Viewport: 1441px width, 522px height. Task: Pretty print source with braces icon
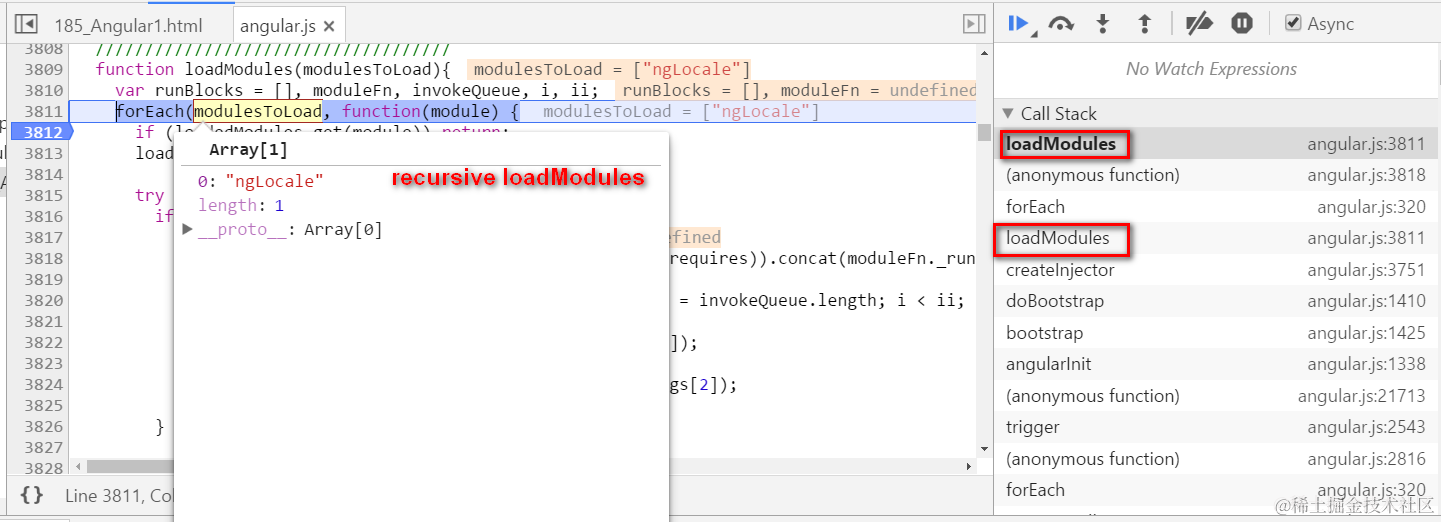(31, 495)
